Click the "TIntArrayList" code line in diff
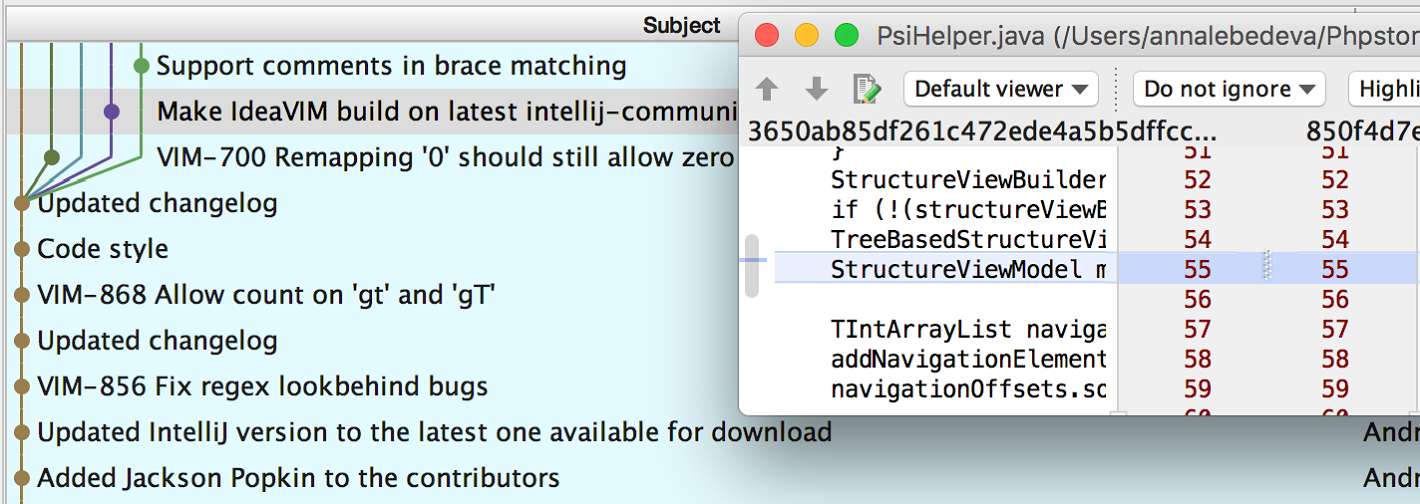The width and height of the screenshot is (1420, 504). (967, 329)
